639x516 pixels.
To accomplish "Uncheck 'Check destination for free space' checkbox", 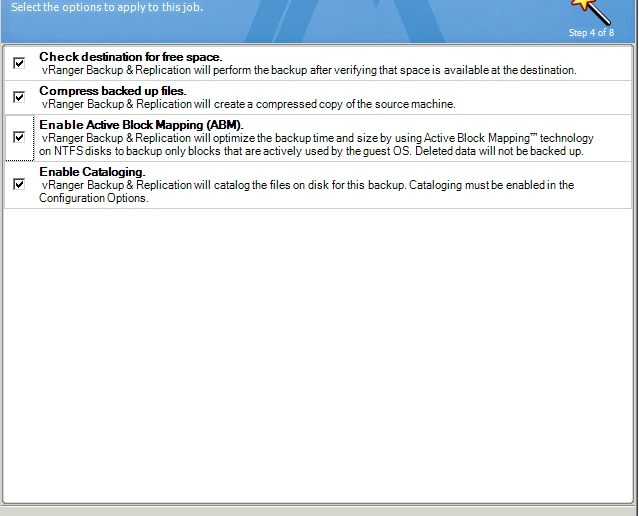I will pyautogui.click(x=19, y=63).
